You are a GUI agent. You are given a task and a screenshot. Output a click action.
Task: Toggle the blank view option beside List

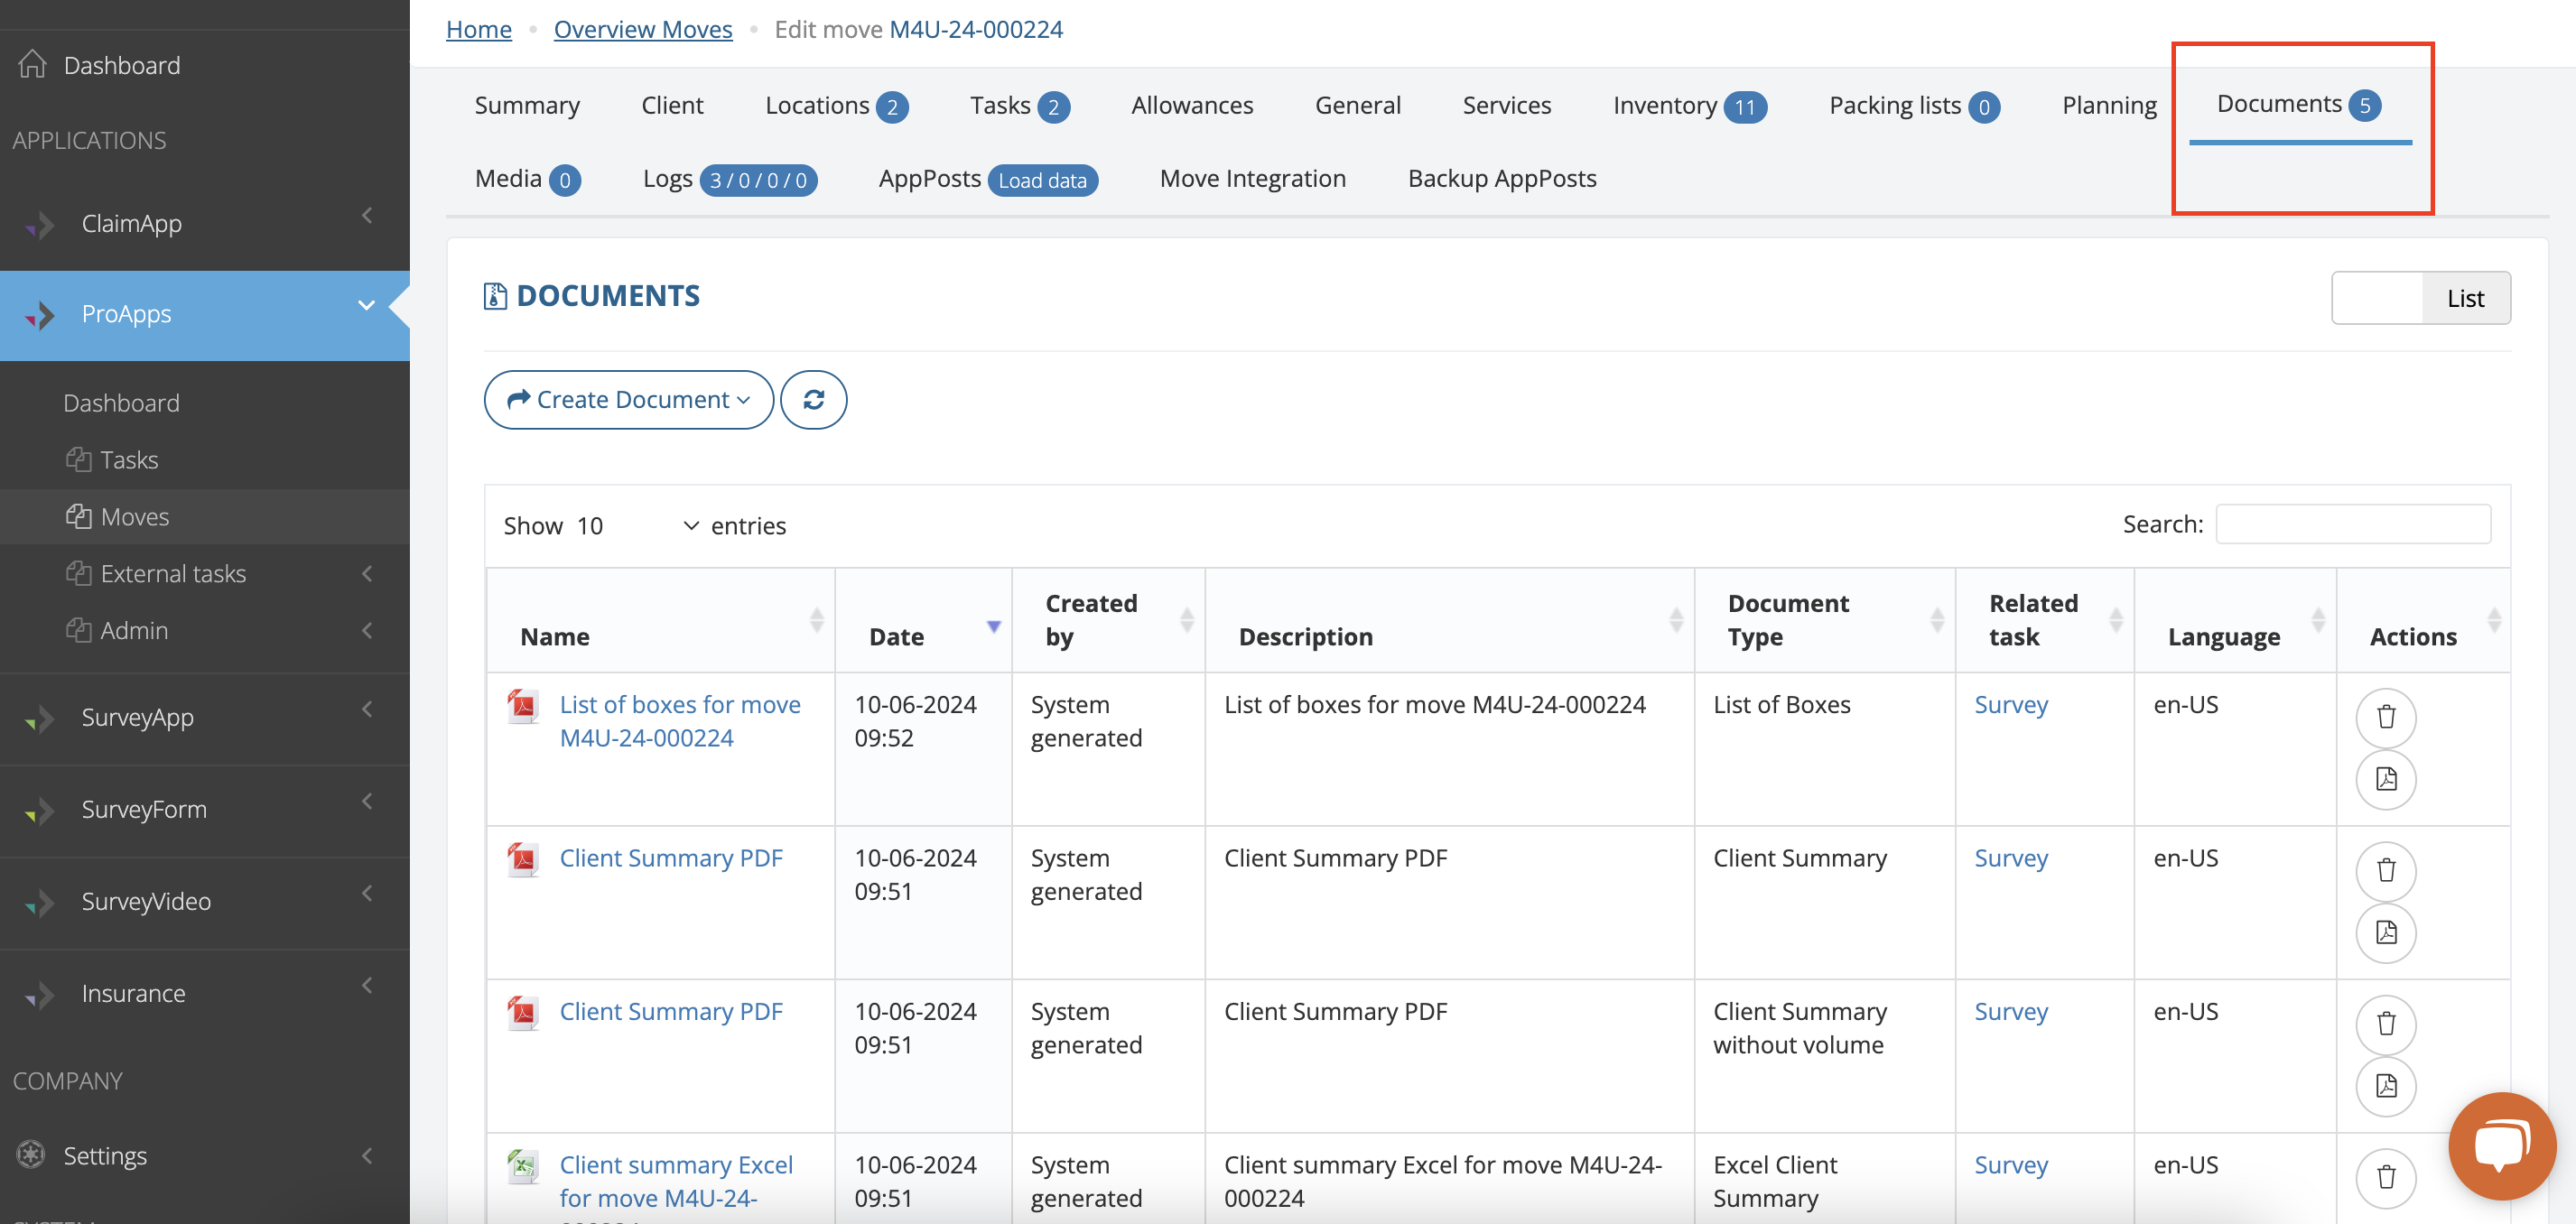[x=2377, y=298]
